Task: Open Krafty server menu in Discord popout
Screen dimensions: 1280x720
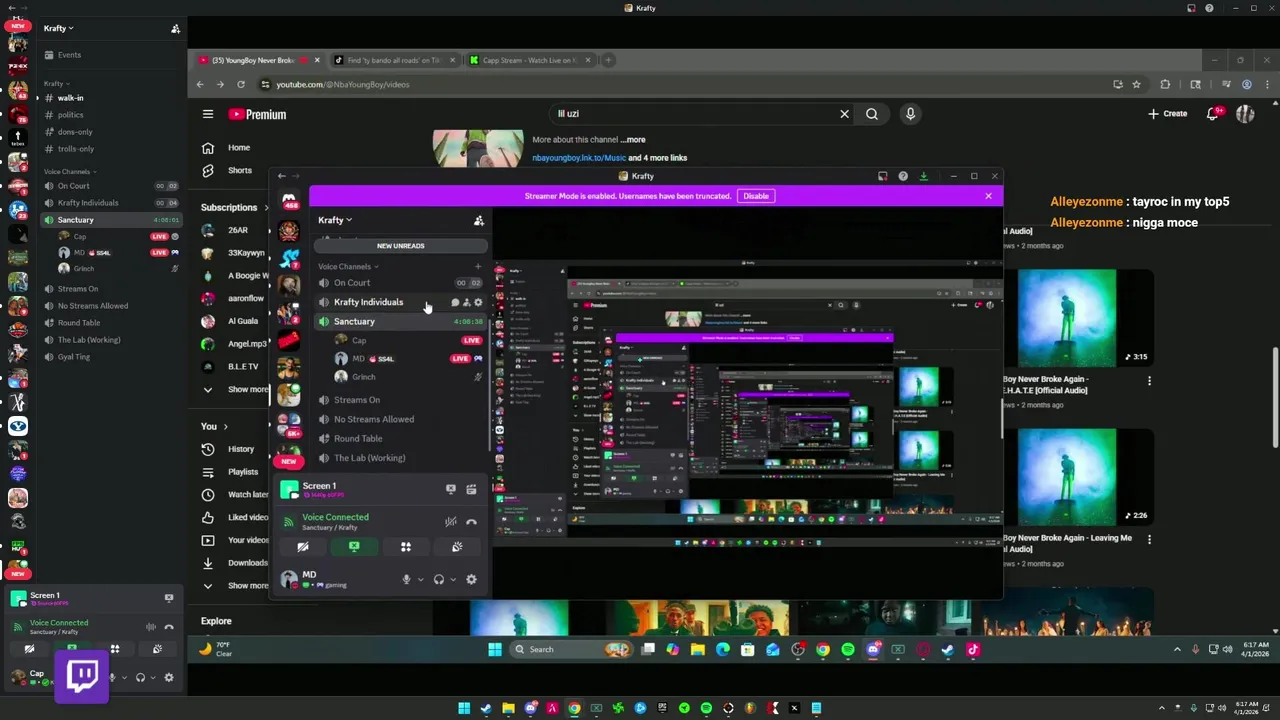Action: click(335, 220)
